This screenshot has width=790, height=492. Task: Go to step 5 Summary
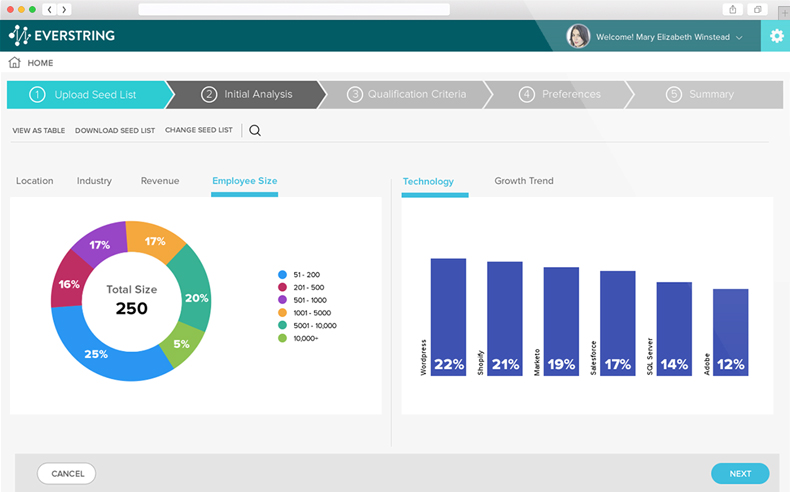coord(704,95)
